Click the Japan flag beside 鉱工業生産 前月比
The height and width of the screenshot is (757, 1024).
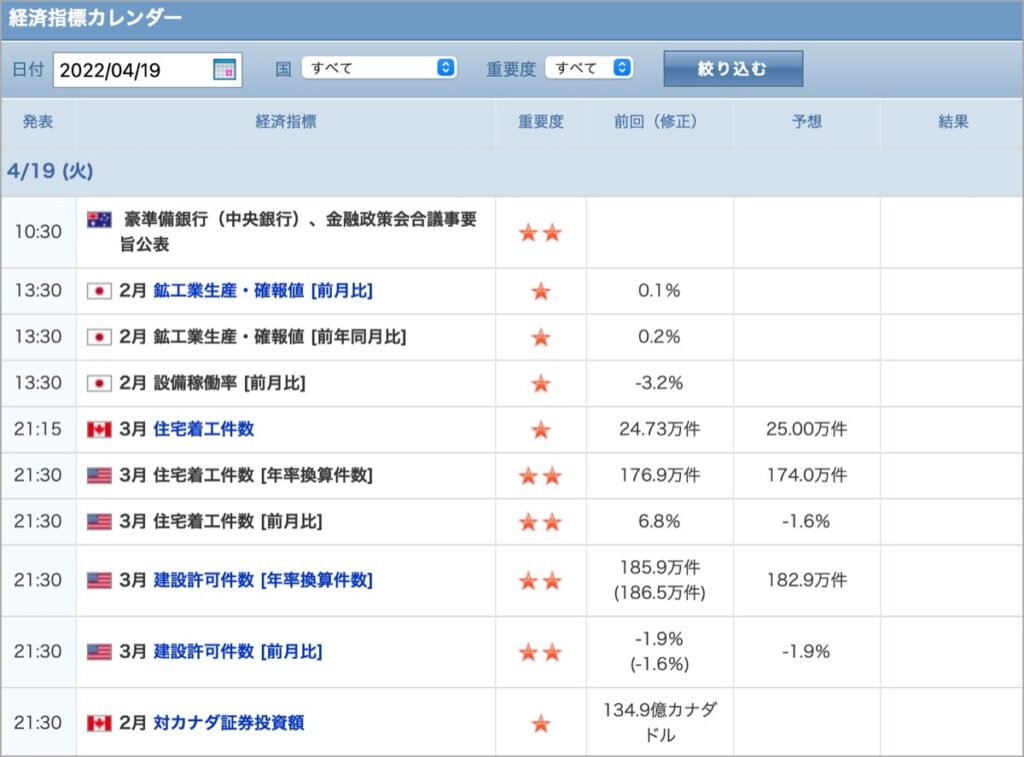[x=99, y=291]
